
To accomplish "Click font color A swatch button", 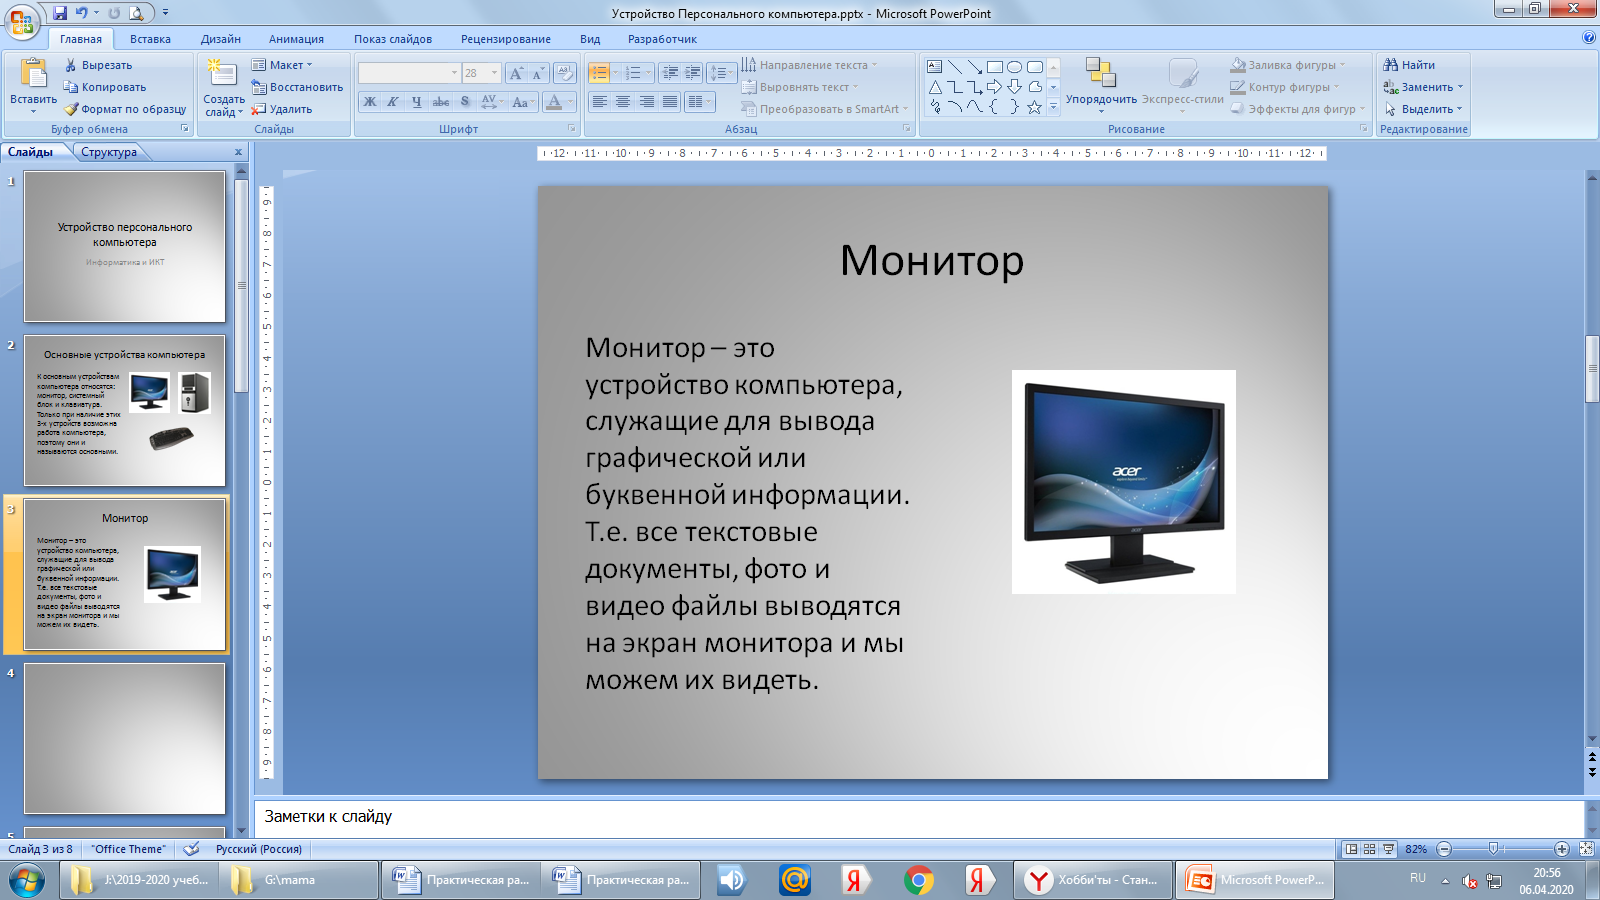I will 554,102.
